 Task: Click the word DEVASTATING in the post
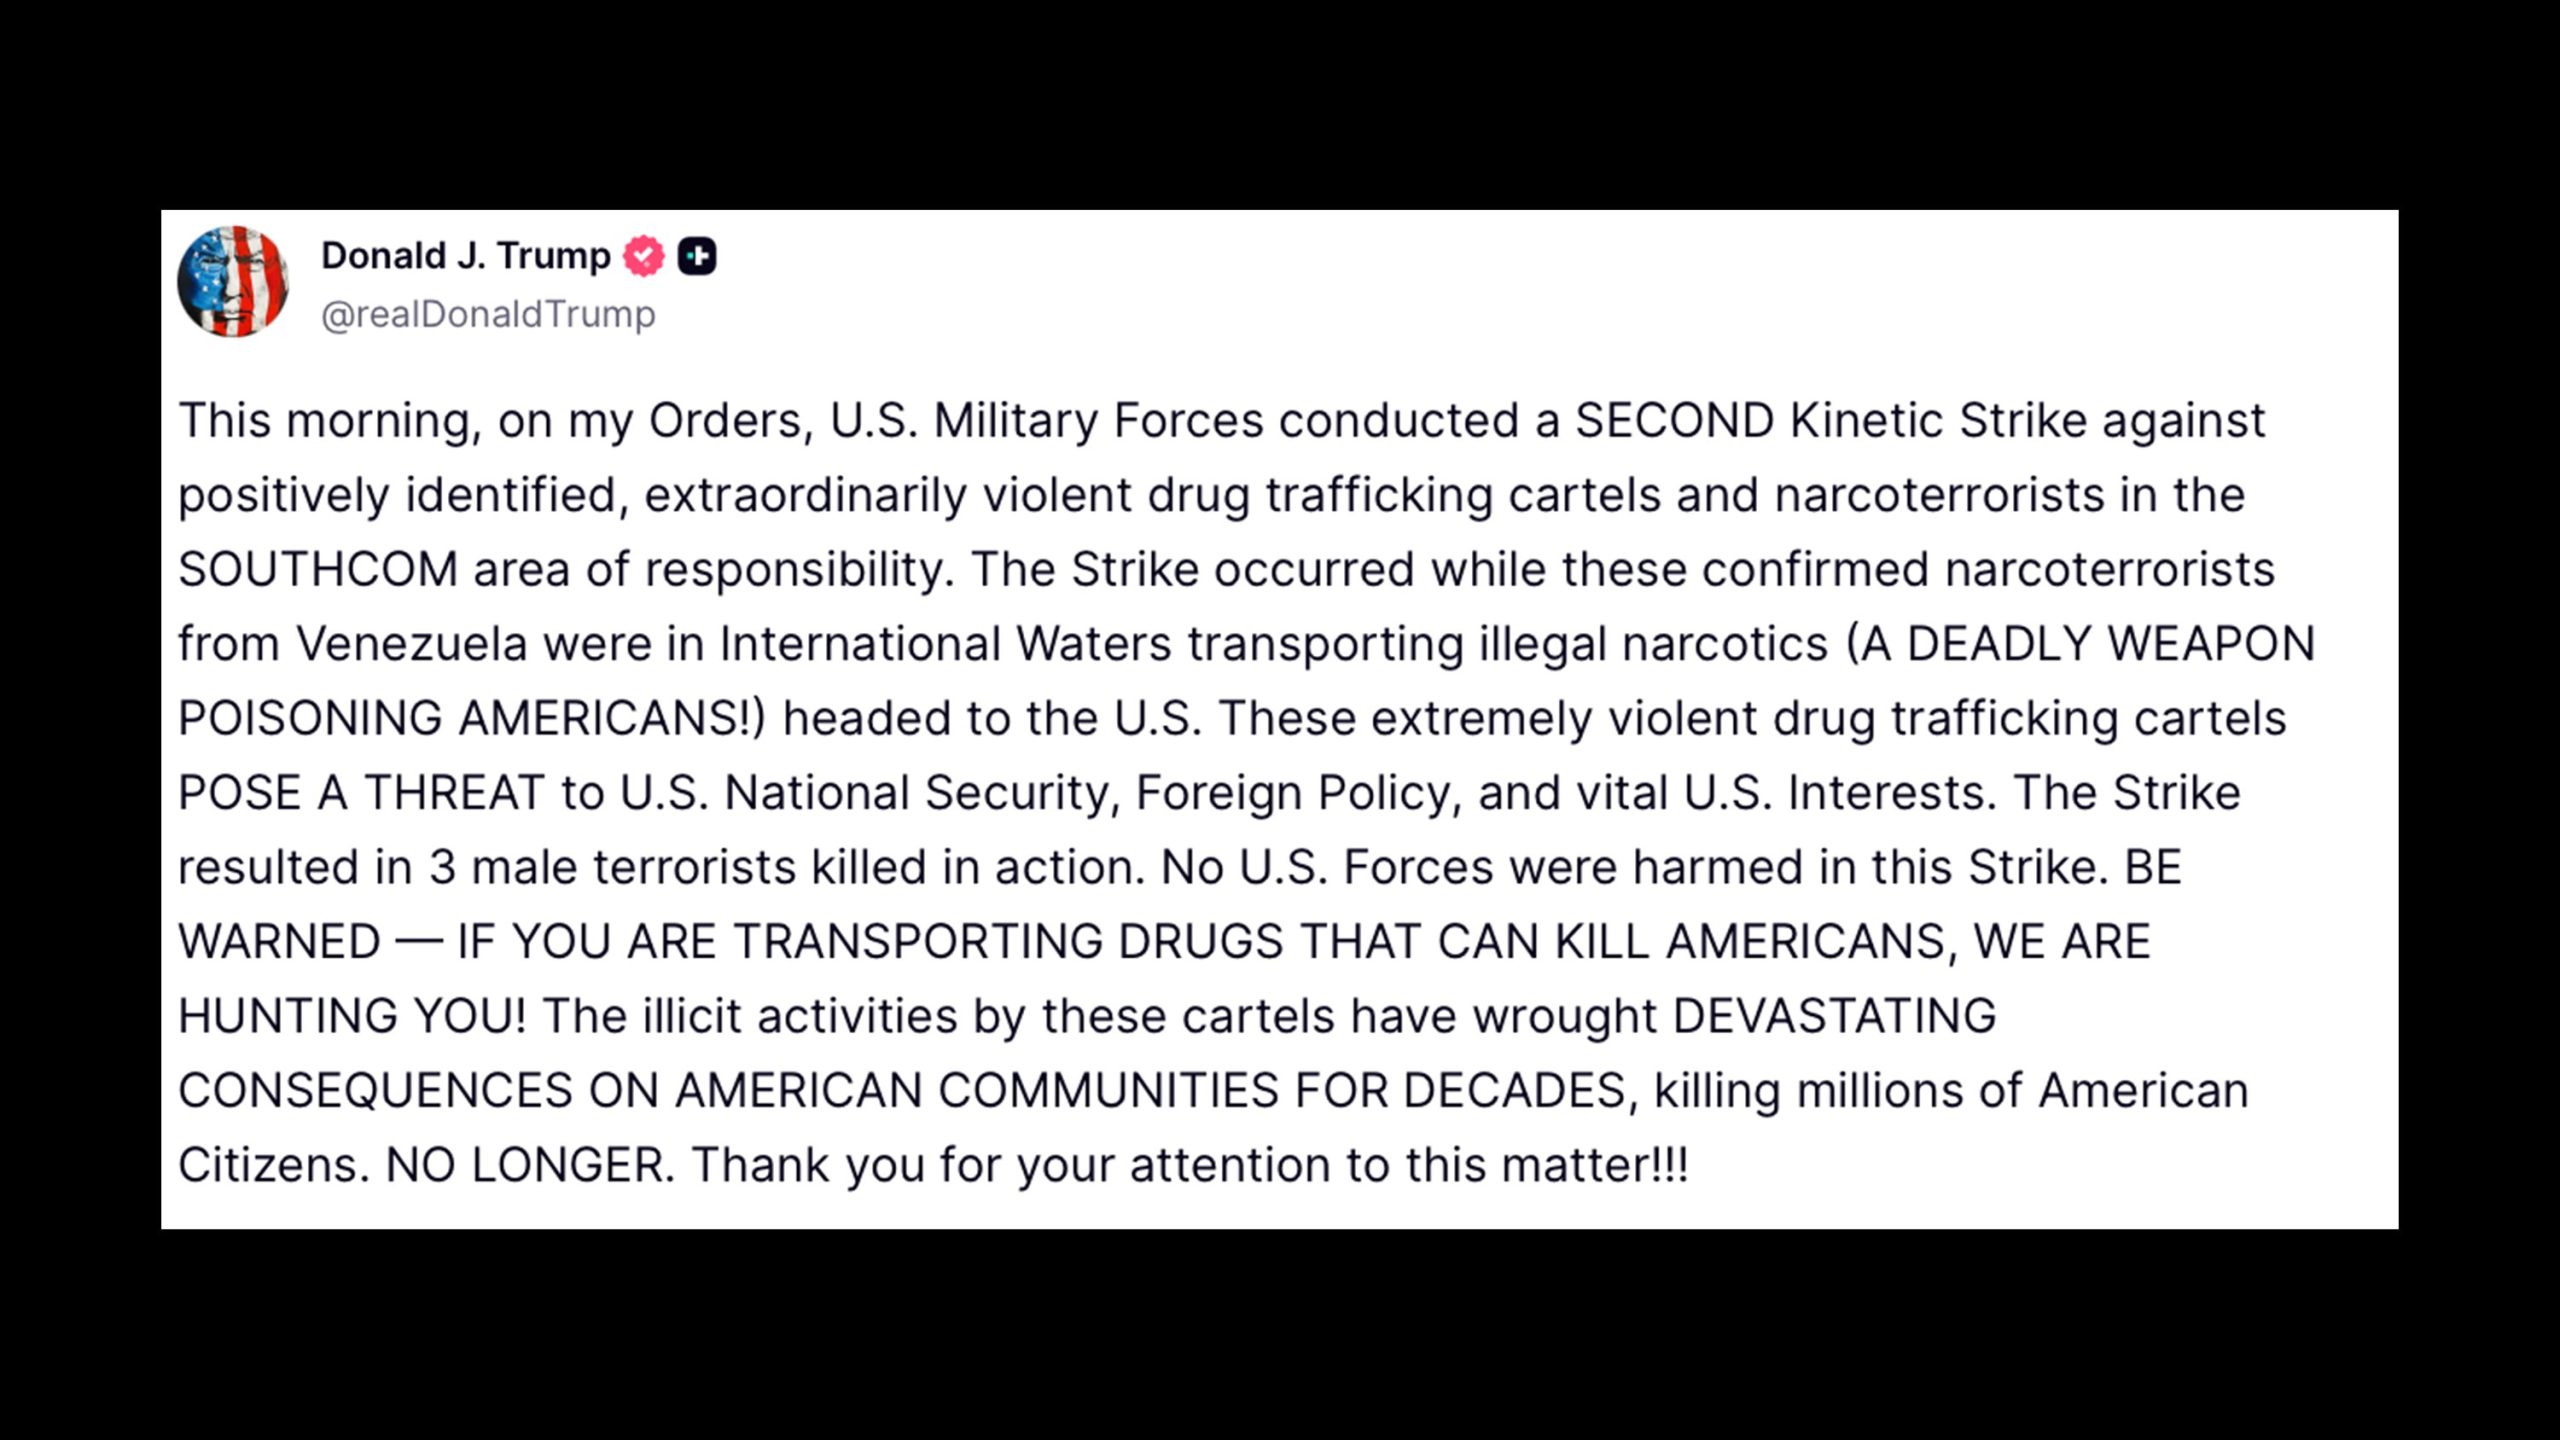[x=1834, y=1017]
